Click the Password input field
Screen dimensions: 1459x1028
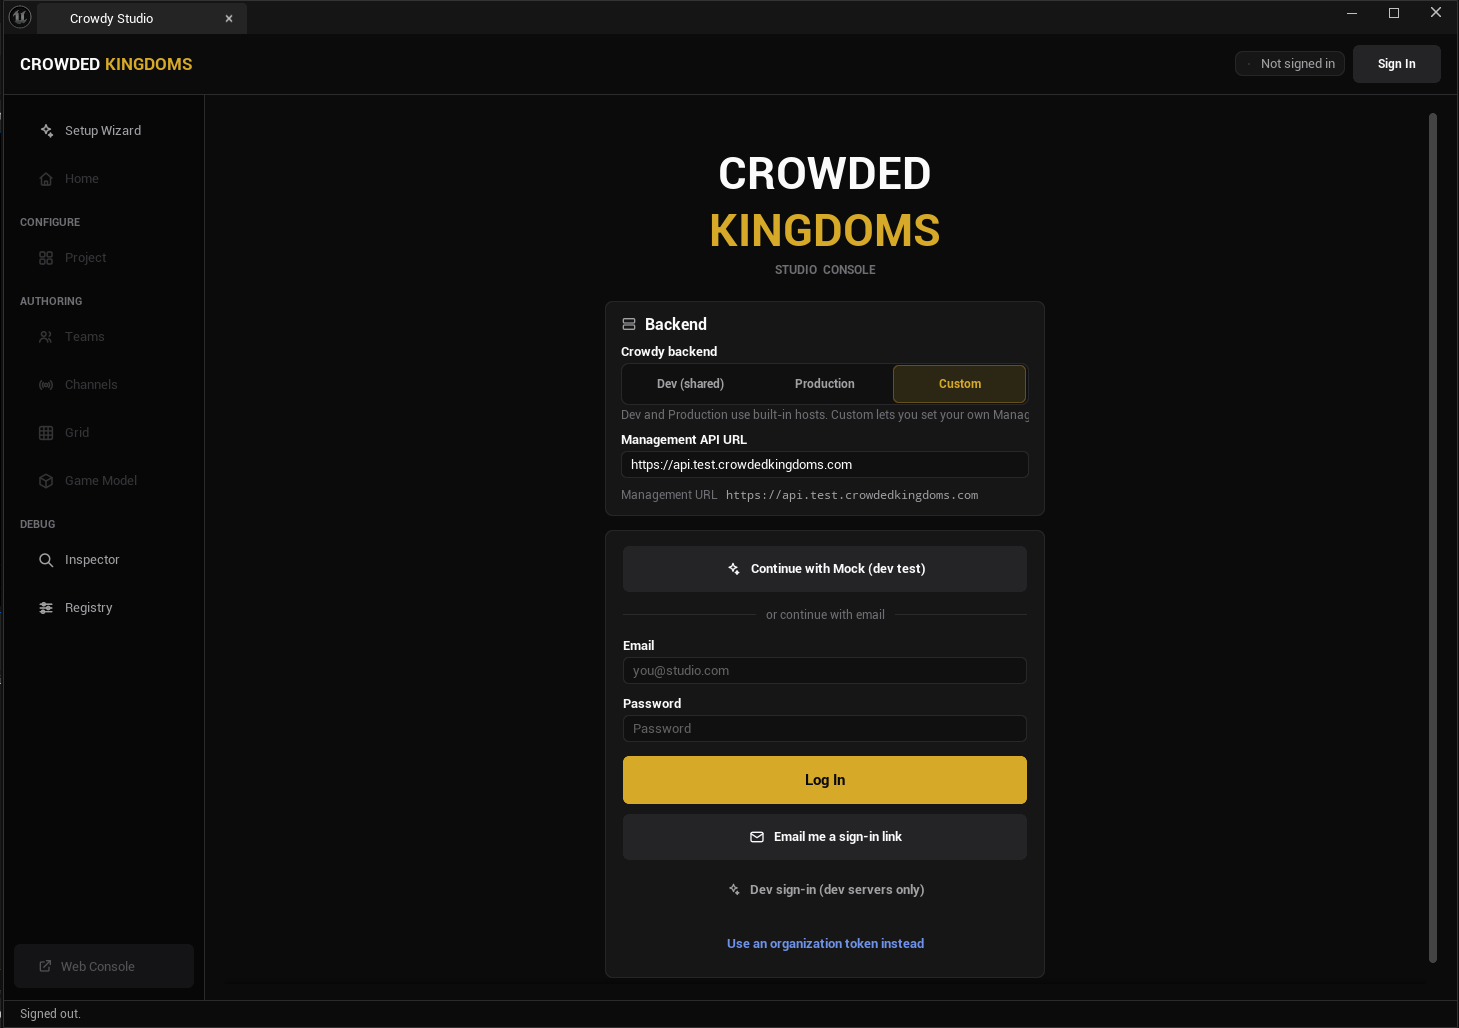pyautogui.click(x=825, y=729)
